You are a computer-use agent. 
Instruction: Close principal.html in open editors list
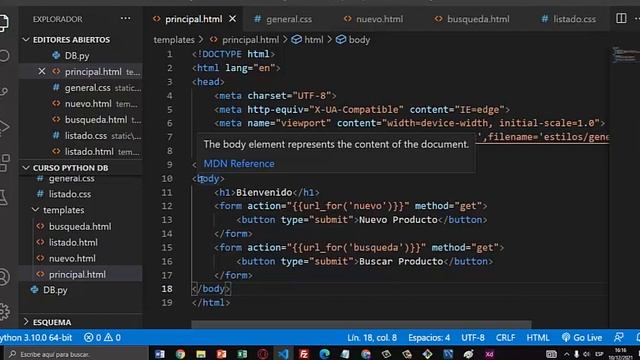pyautogui.click(x=42, y=71)
